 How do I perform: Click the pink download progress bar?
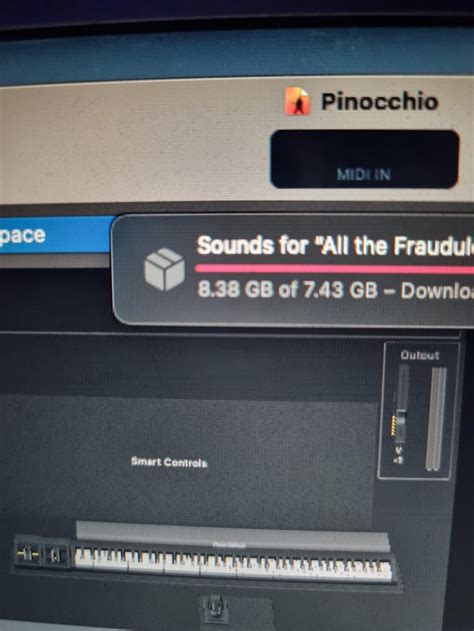click(335, 269)
